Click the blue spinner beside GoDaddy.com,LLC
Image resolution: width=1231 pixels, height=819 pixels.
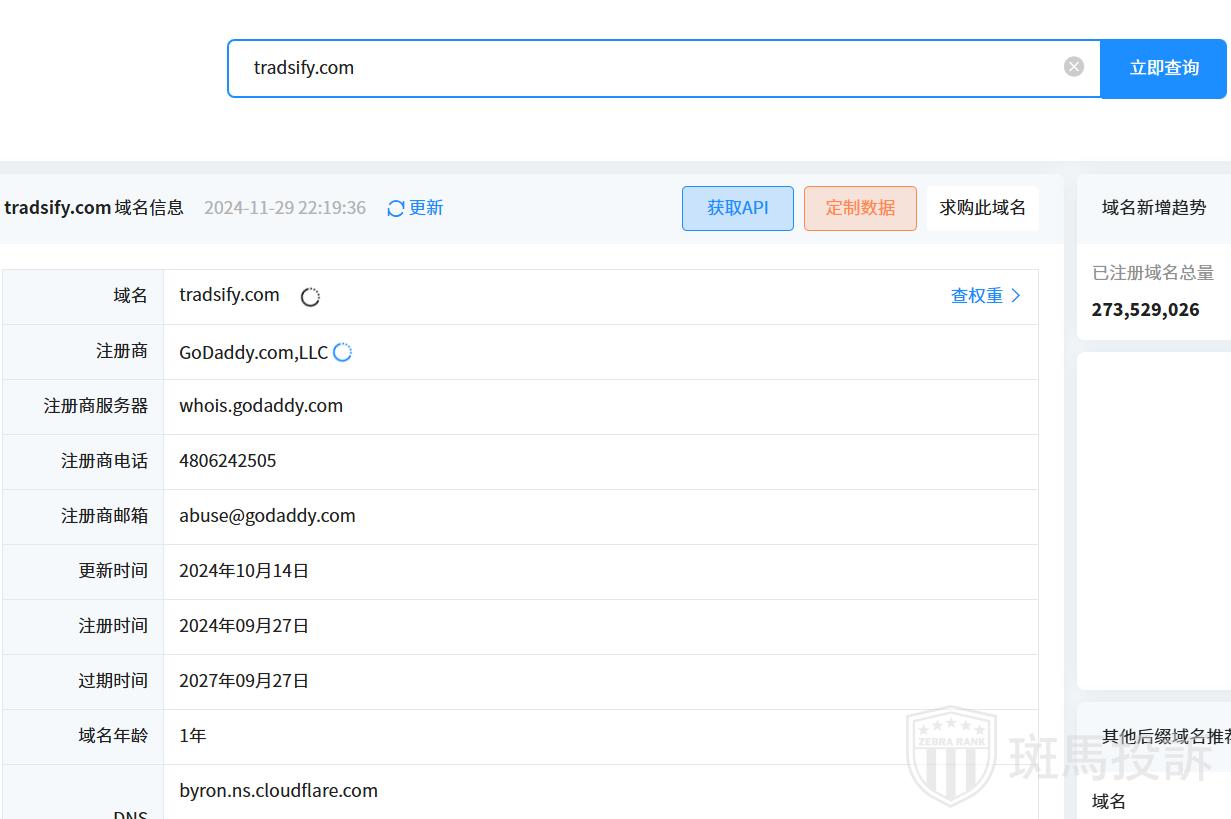[x=343, y=352]
